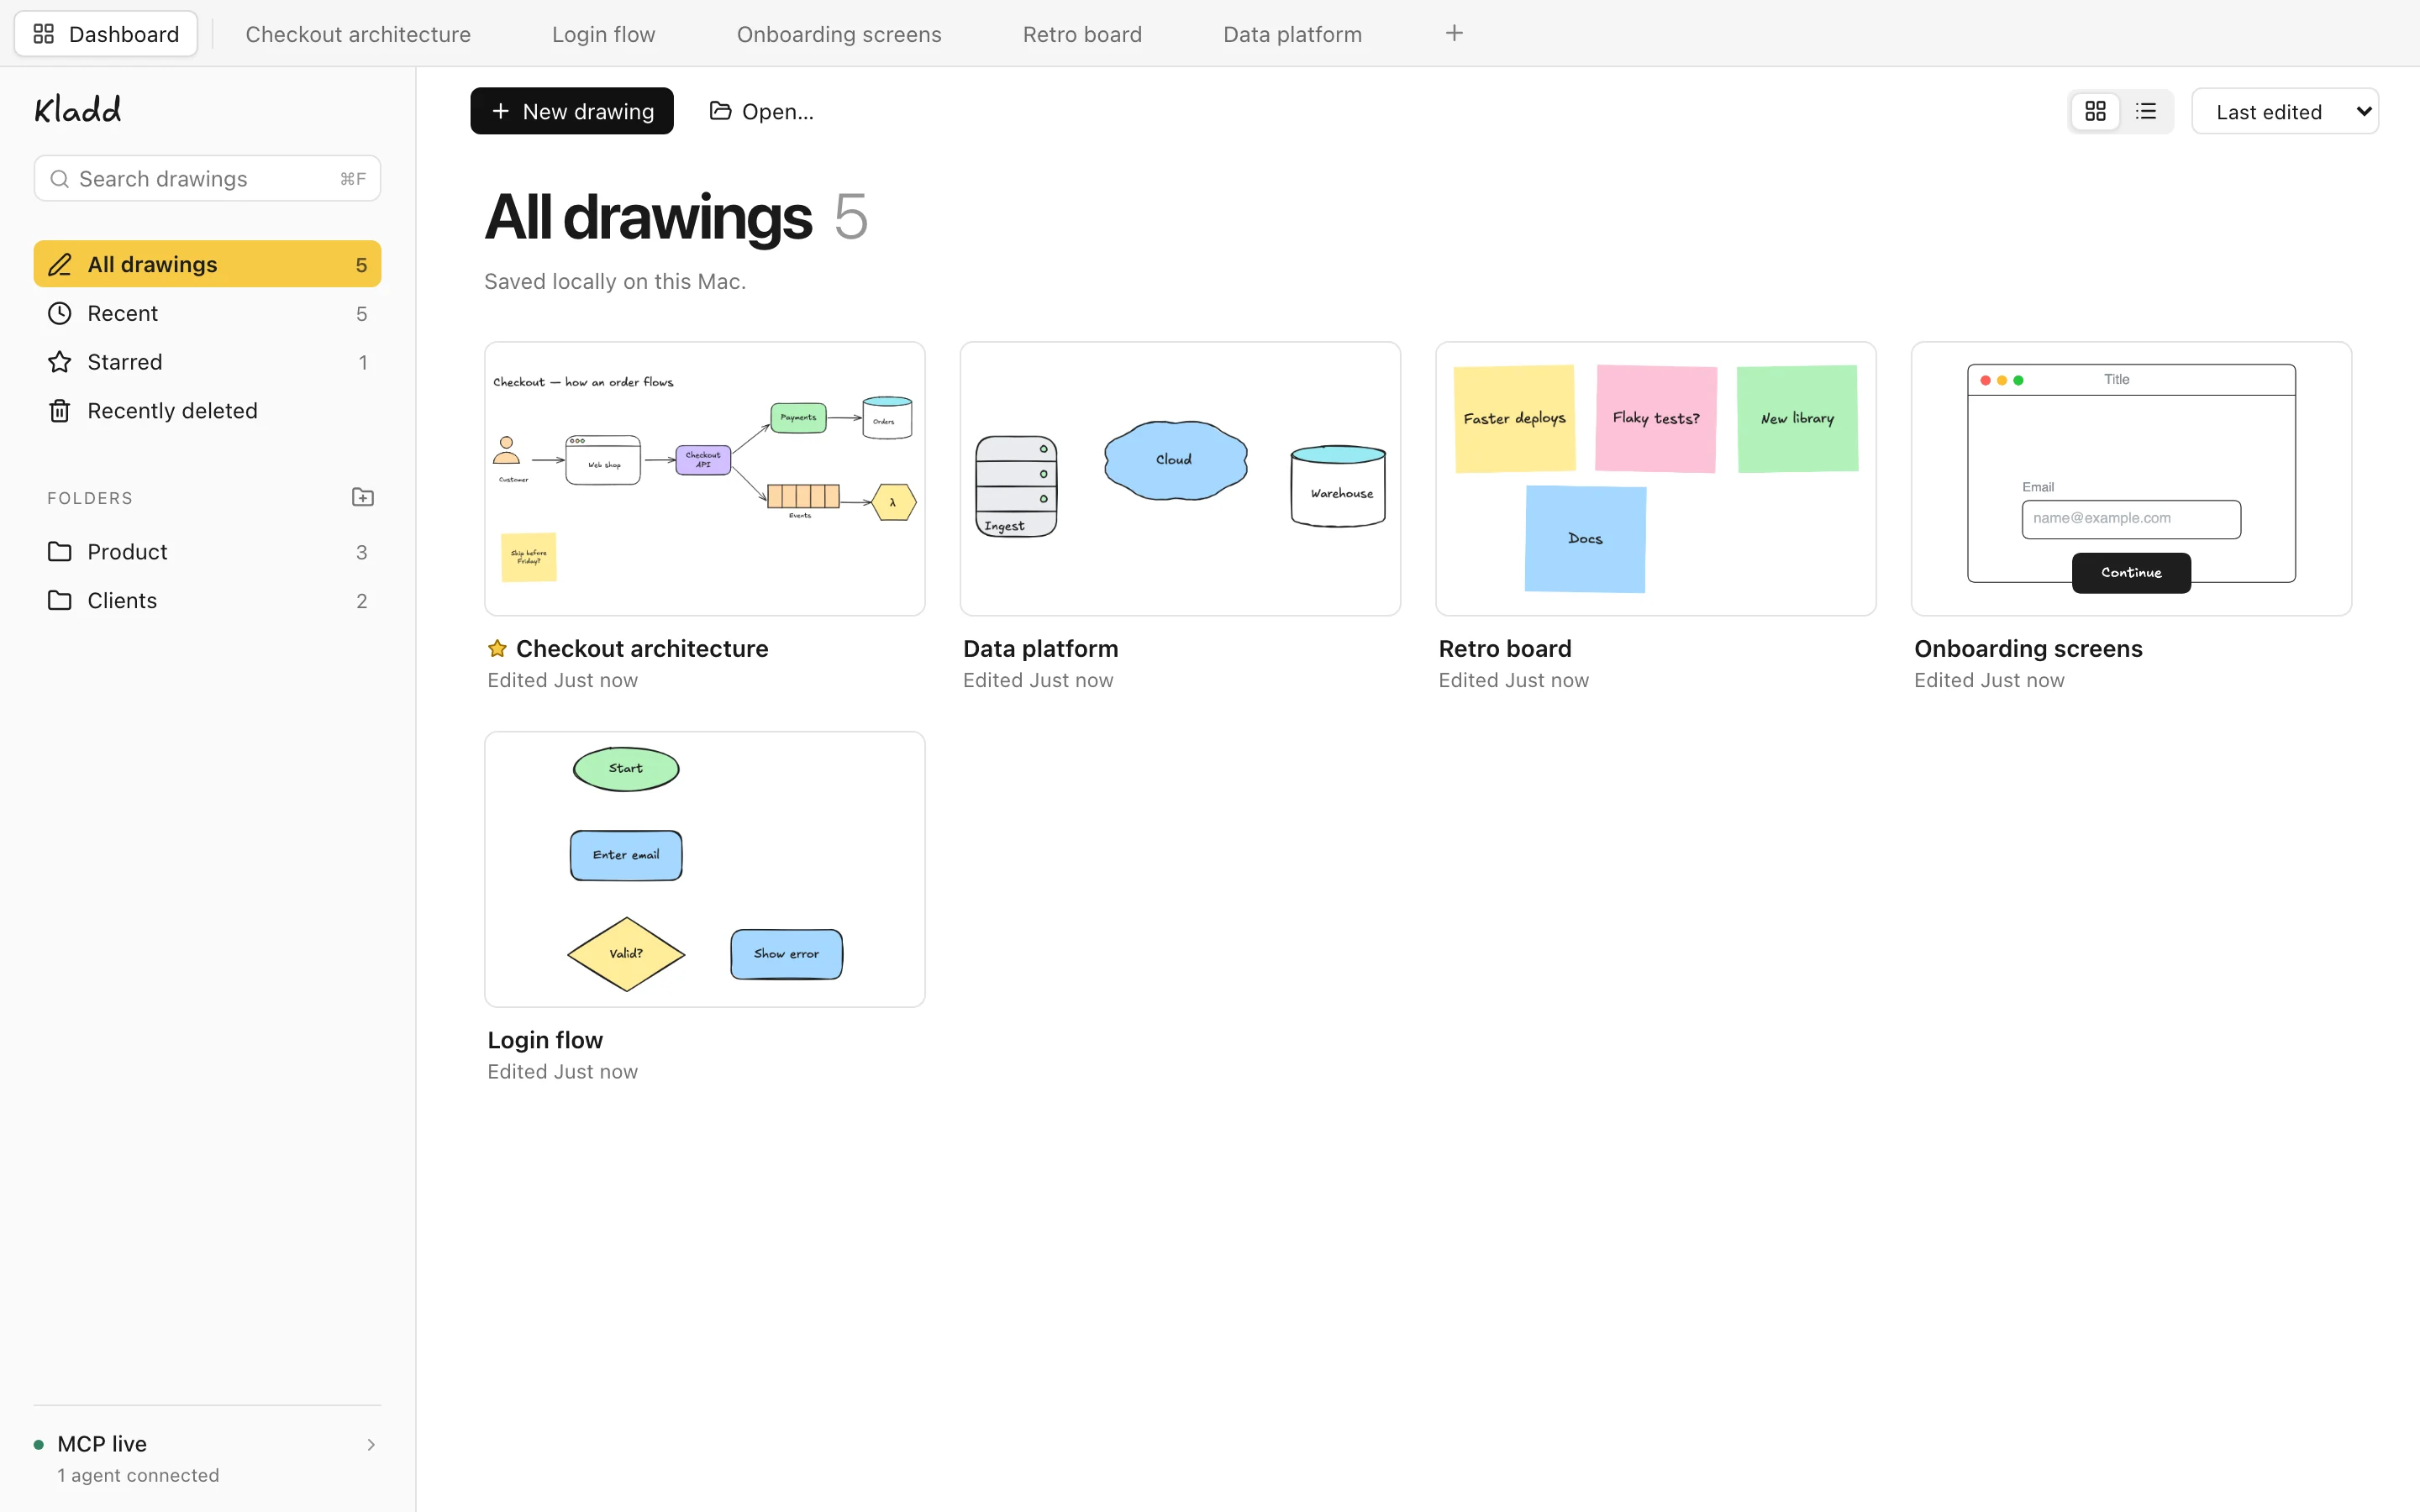Click the add new tab plus icon

pyautogui.click(x=1454, y=34)
